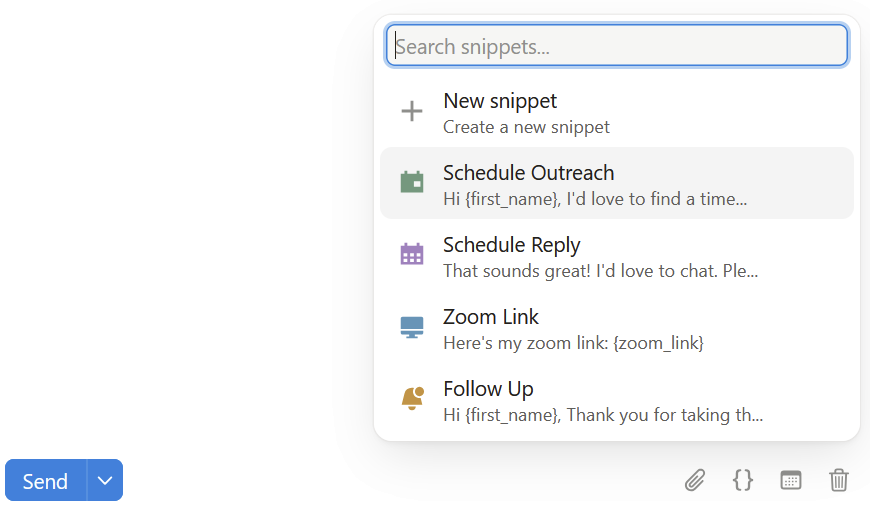The width and height of the screenshot is (870, 506).
Task: Choose the Schedule Outreach snippet title
Action: point(528,173)
